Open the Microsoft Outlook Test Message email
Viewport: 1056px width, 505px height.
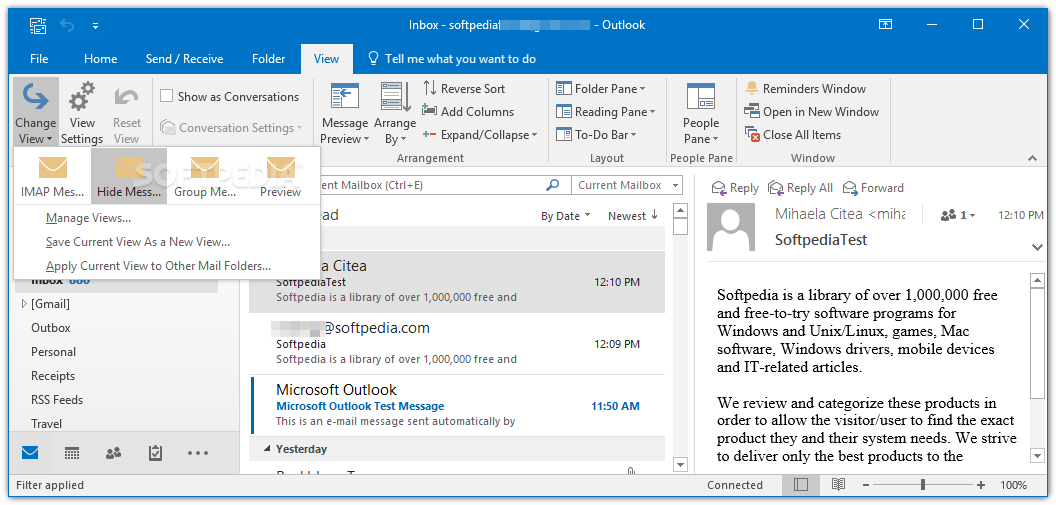click(x=458, y=405)
